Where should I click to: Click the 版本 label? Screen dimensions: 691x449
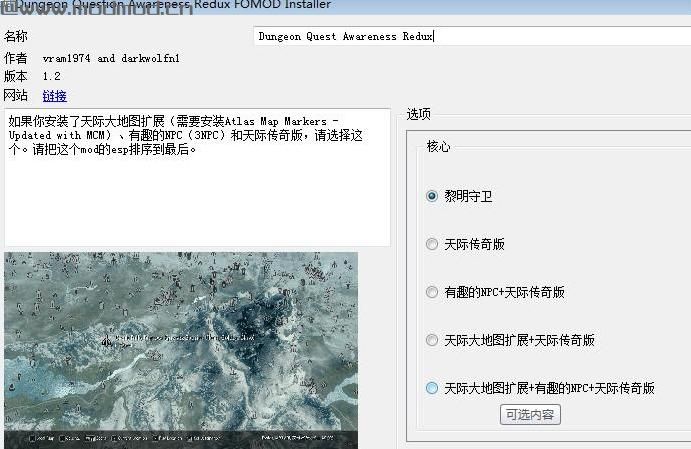pyautogui.click(x=15, y=76)
